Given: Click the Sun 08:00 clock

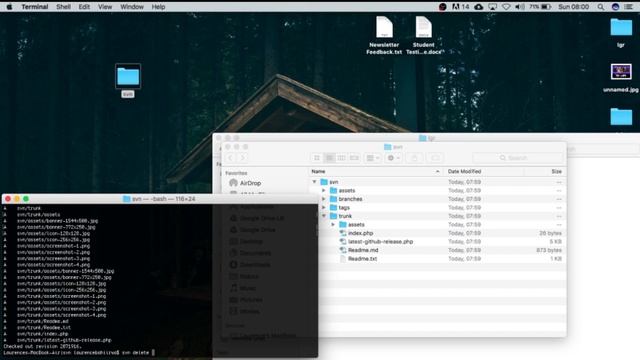Looking at the screenshot, I should pos(573,7).
